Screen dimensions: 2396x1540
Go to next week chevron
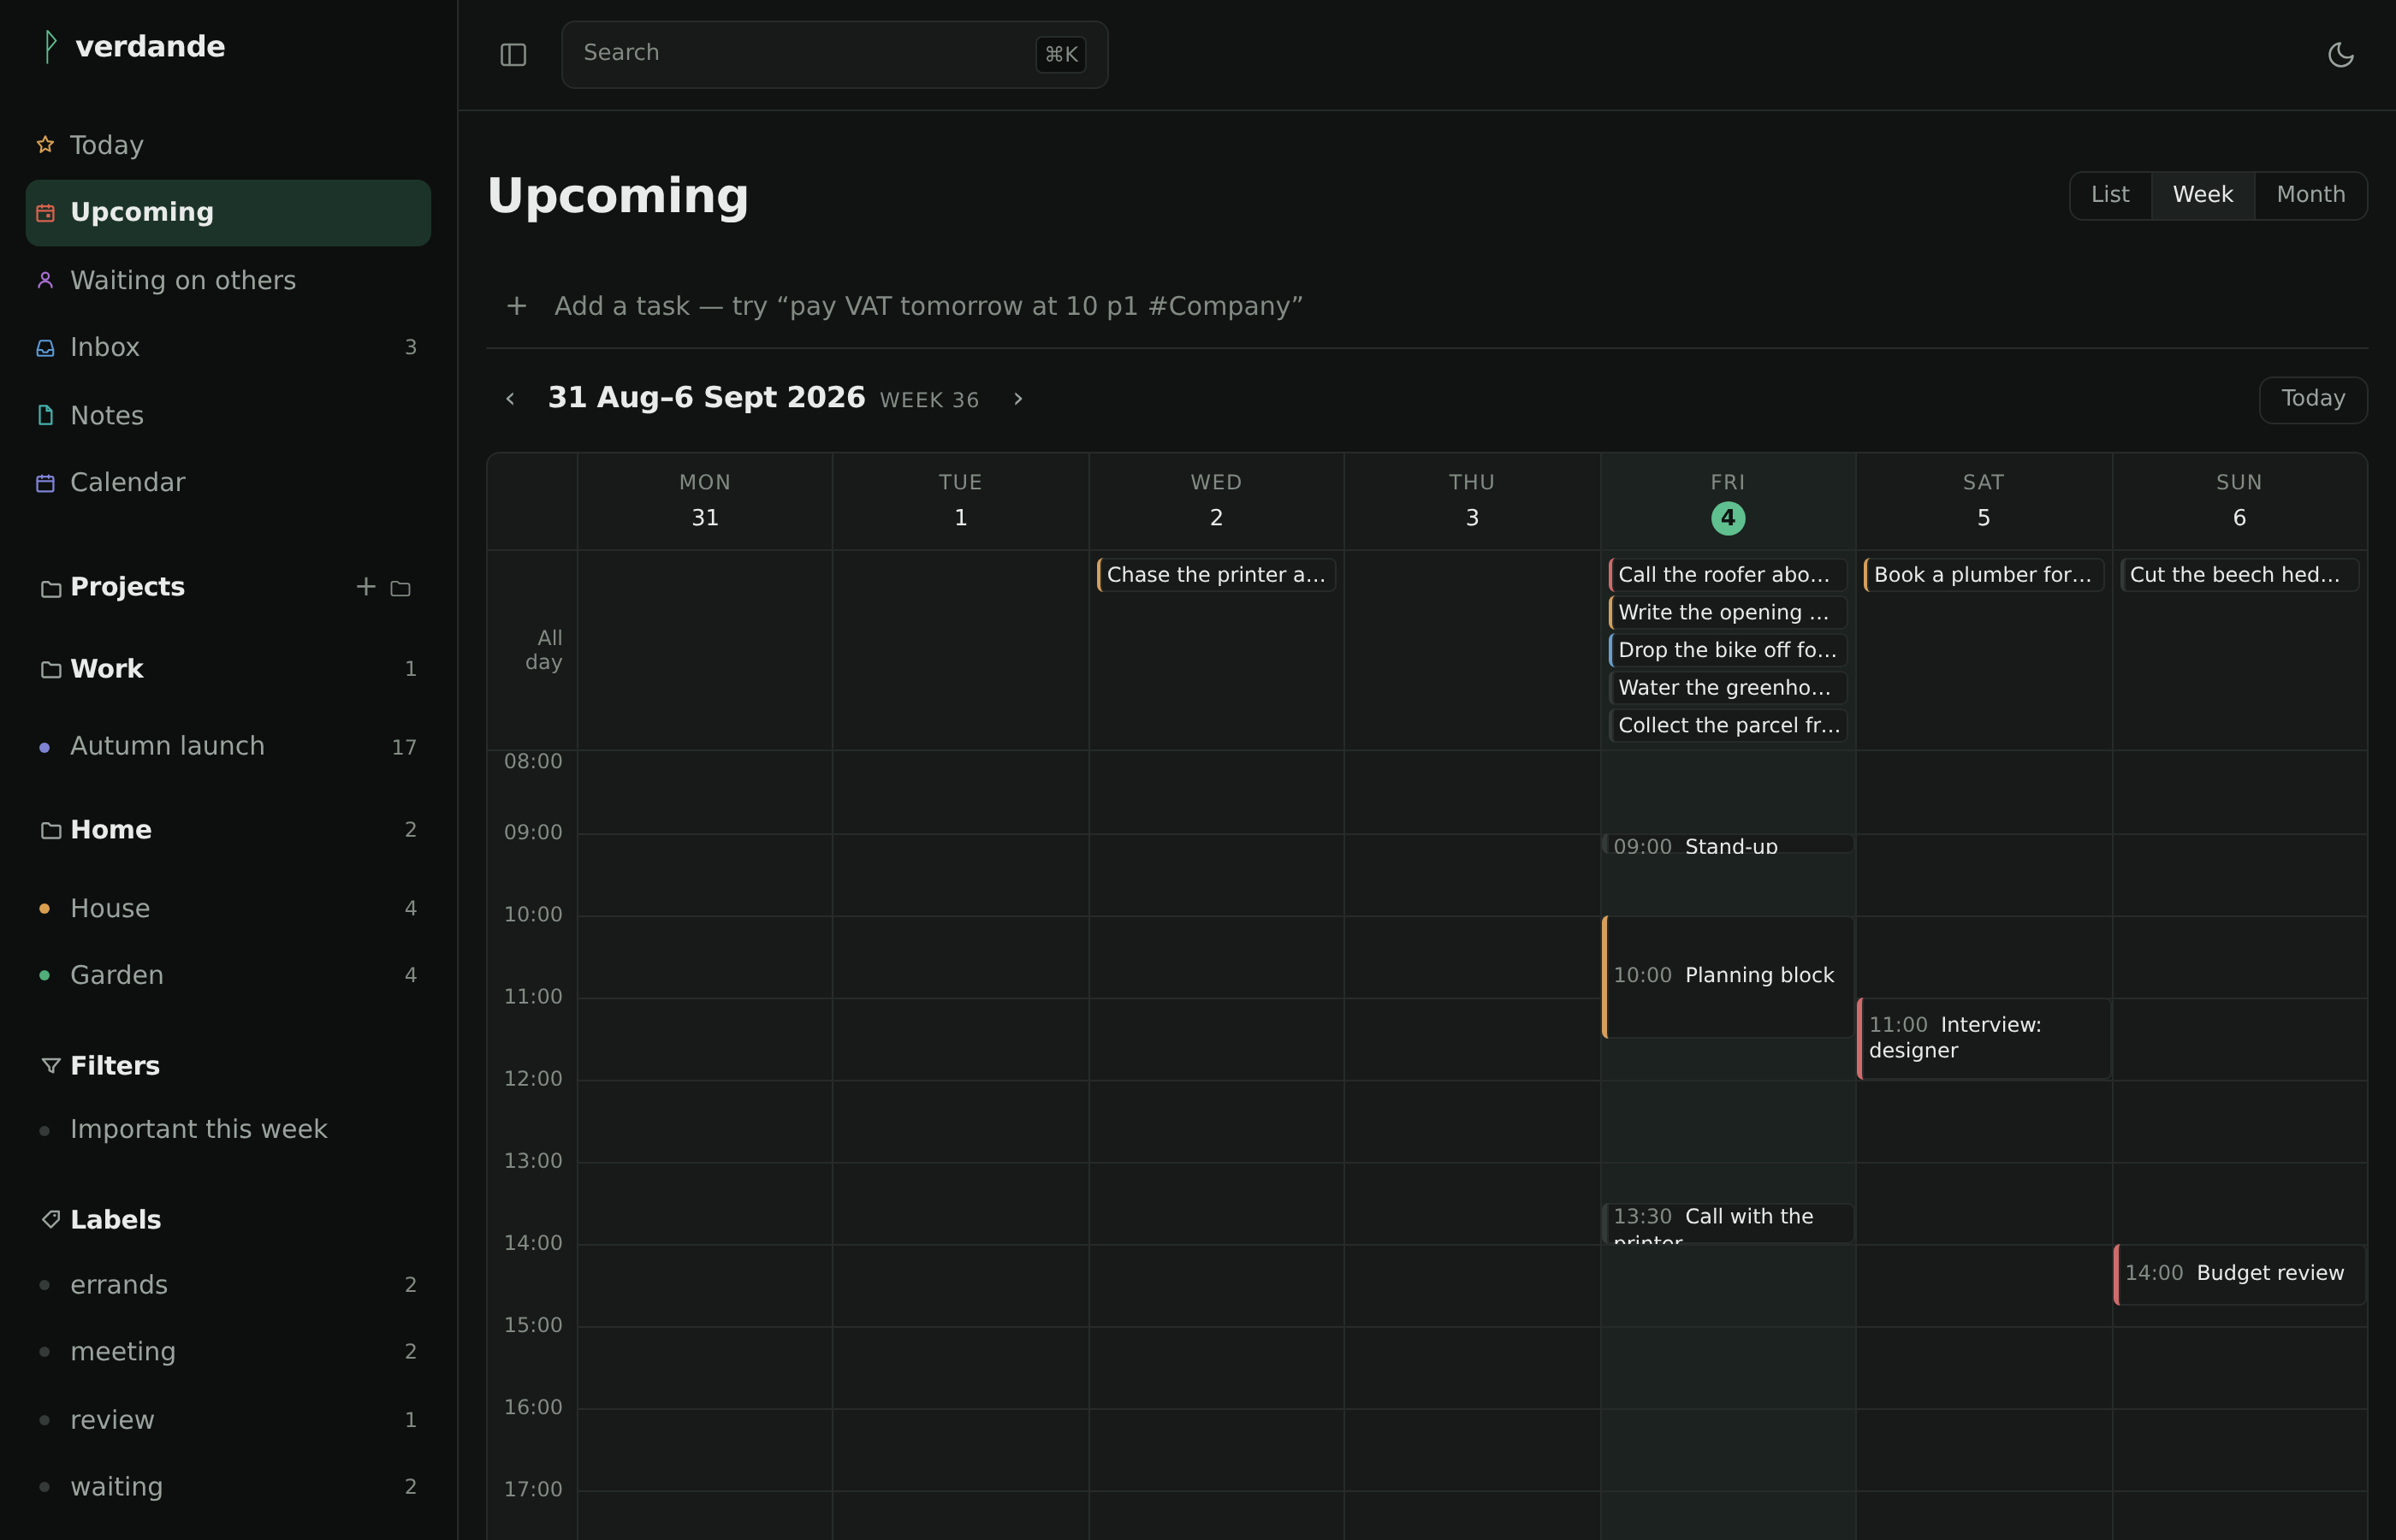click(1018, 399)
